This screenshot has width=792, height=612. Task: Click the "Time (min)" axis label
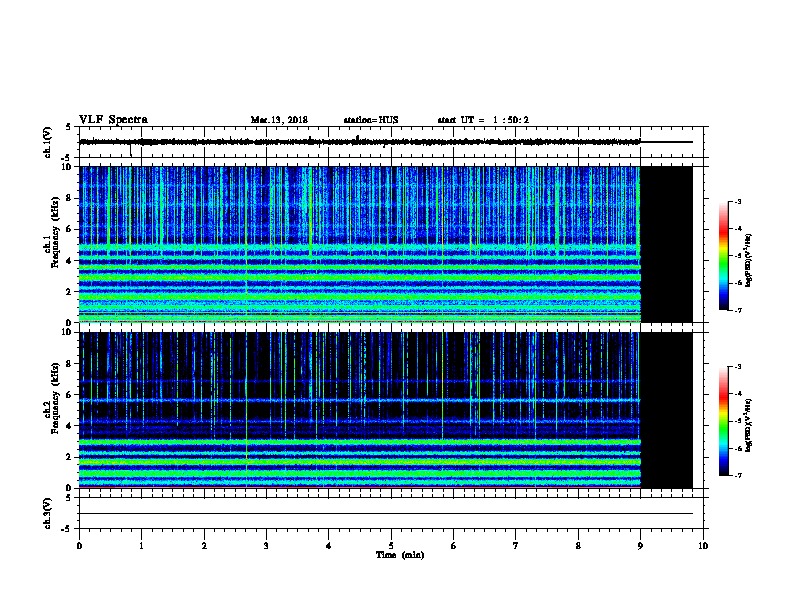(400, 555)
